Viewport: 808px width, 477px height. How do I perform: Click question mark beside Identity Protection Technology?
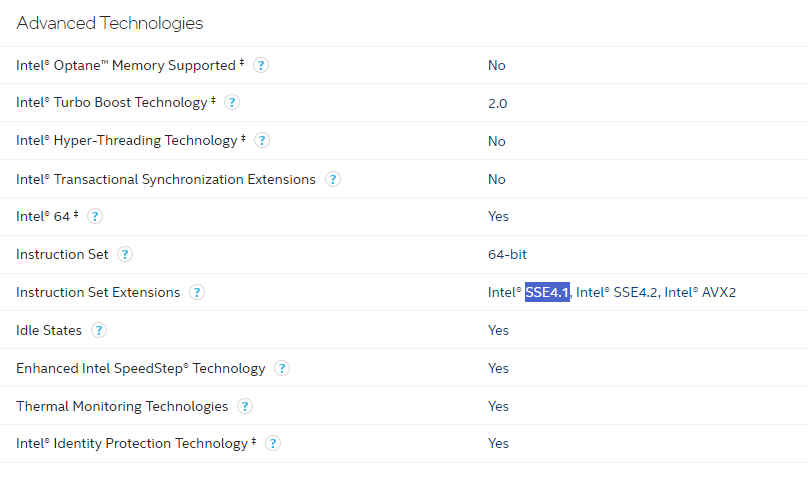pyautogui.click(x=273, y=443)
